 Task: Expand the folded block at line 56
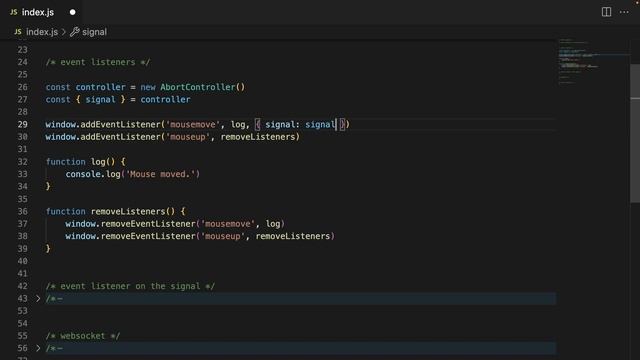click(x=38, y=348)
